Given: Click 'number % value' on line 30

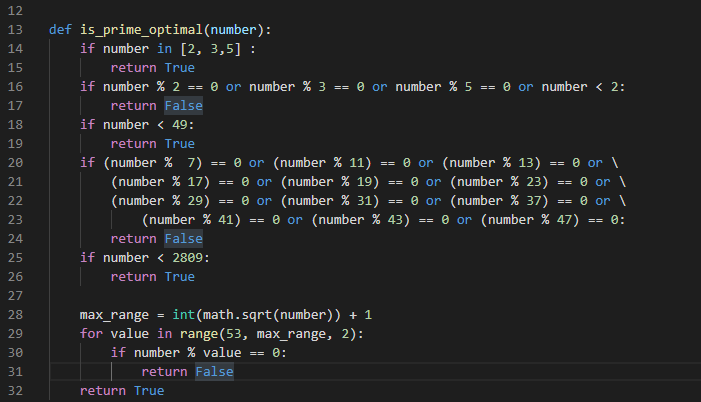Looking at the screenshot, I should click(187, 353).
